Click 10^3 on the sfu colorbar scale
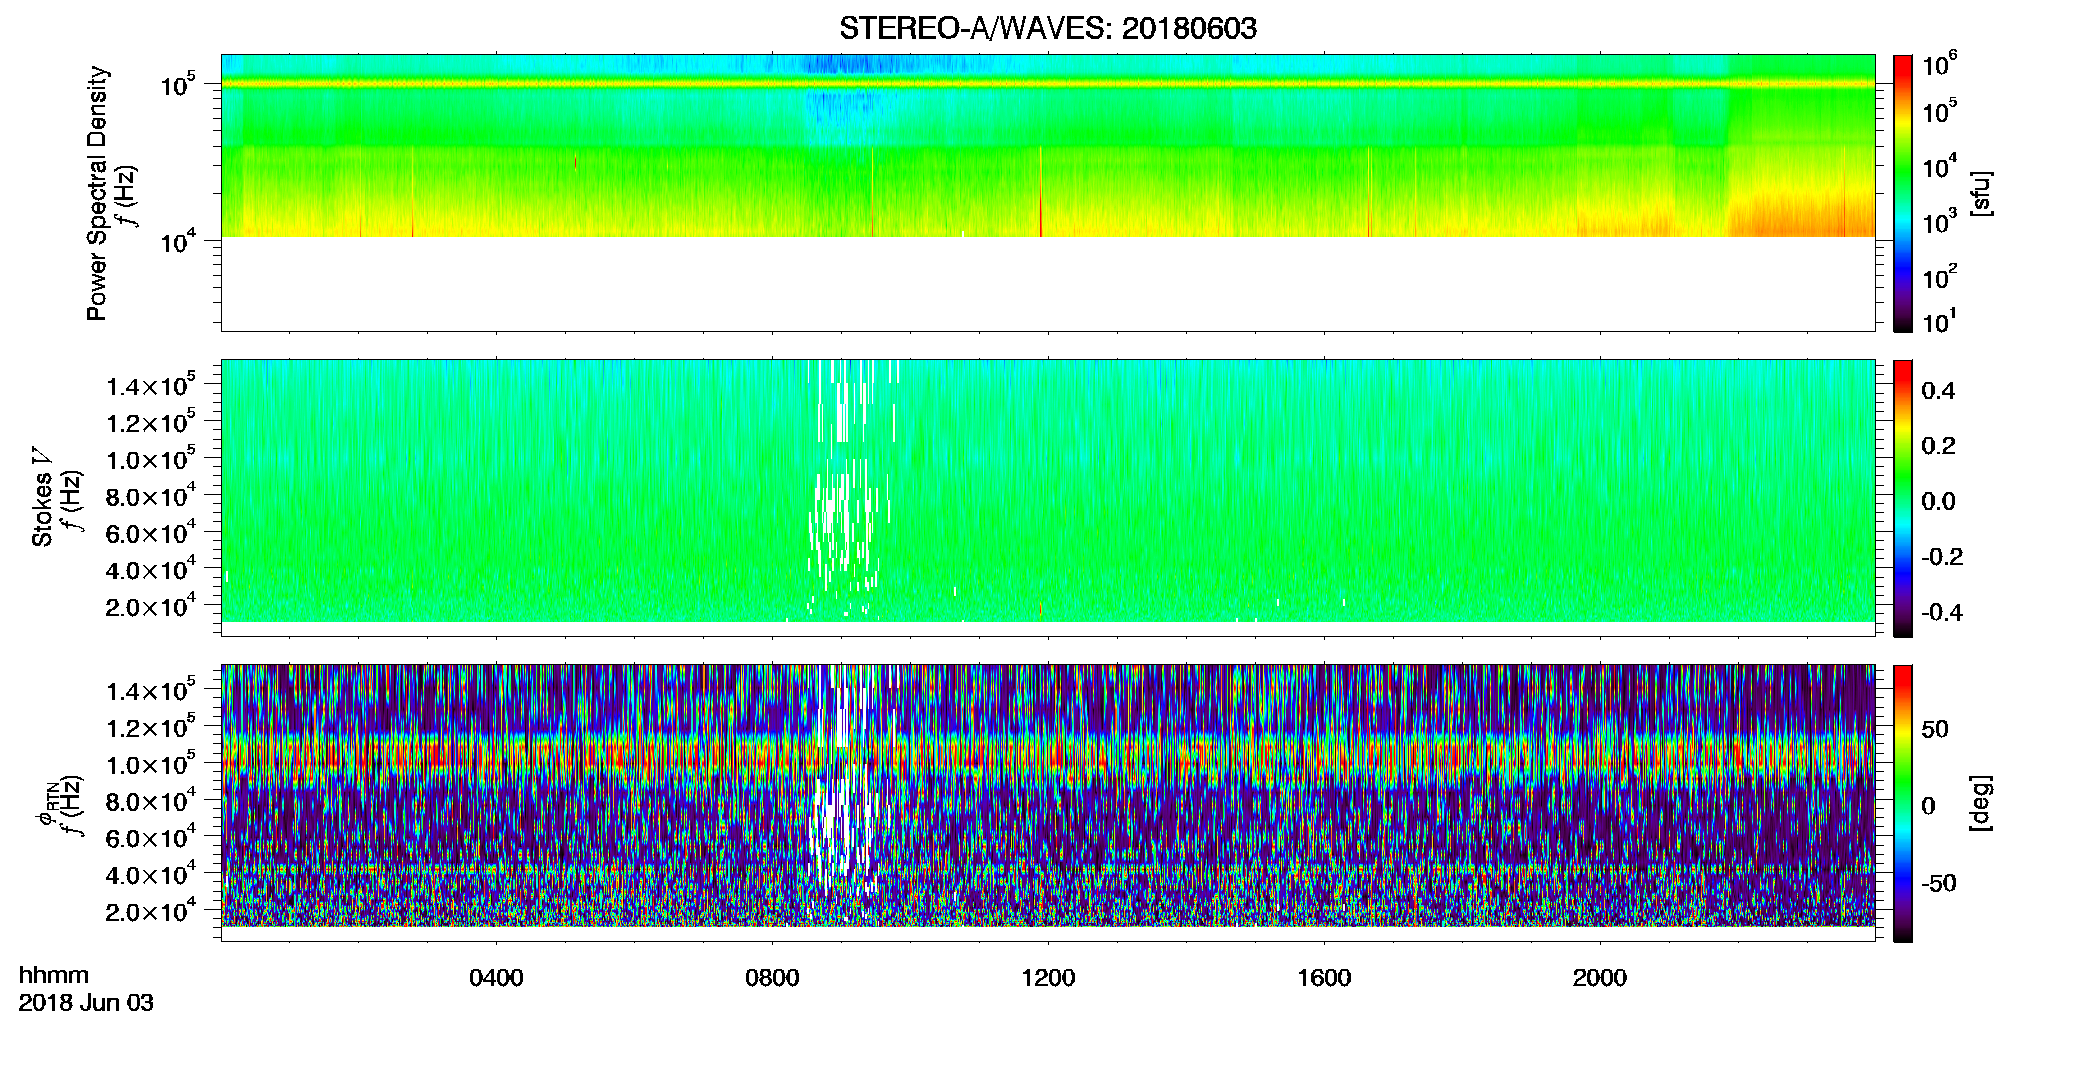 pyautogui.click(x=1940, y=222)
